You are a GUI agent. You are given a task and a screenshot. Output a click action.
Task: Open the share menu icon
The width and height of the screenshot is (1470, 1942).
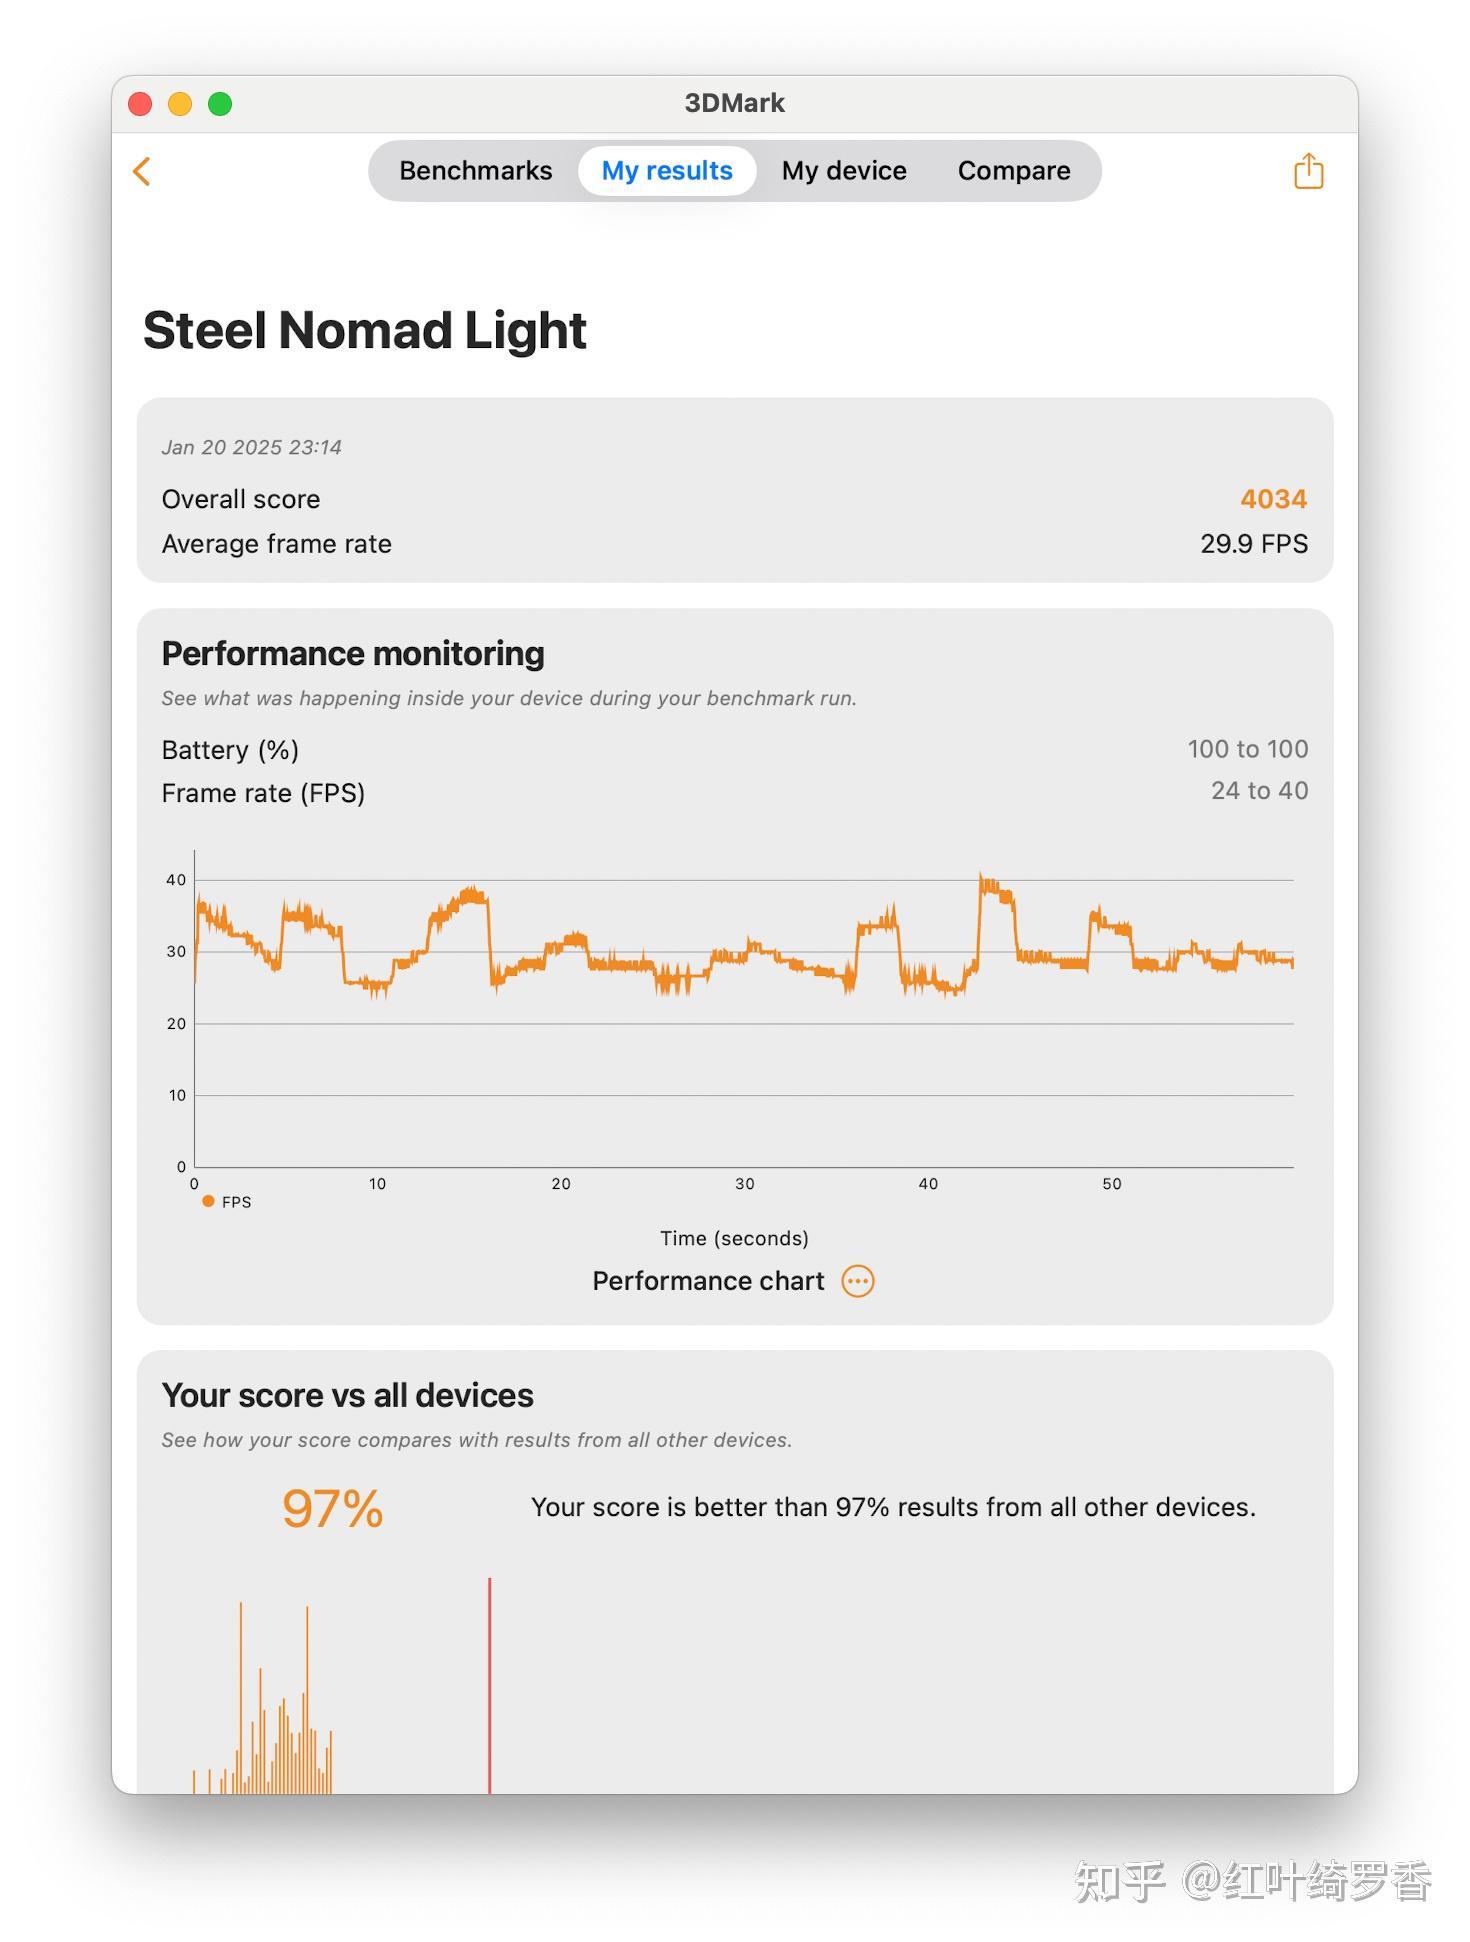point(1308,171)
